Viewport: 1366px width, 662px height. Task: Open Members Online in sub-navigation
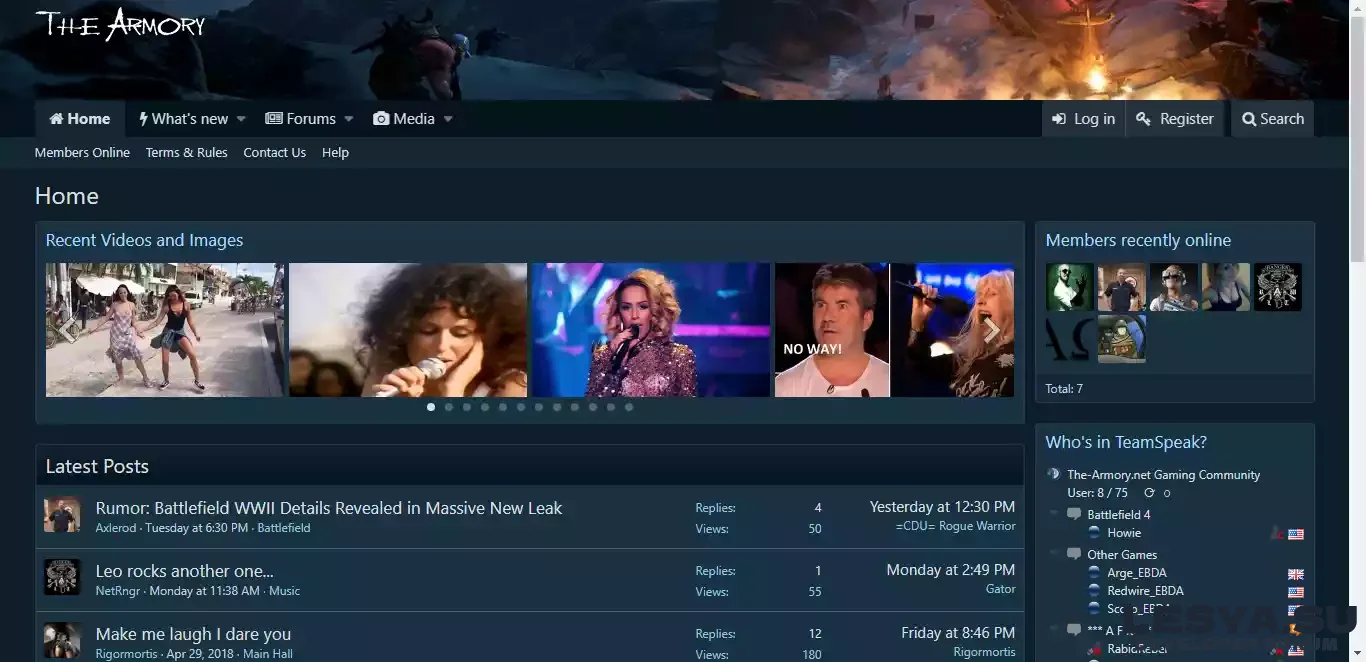click(82, 153)
